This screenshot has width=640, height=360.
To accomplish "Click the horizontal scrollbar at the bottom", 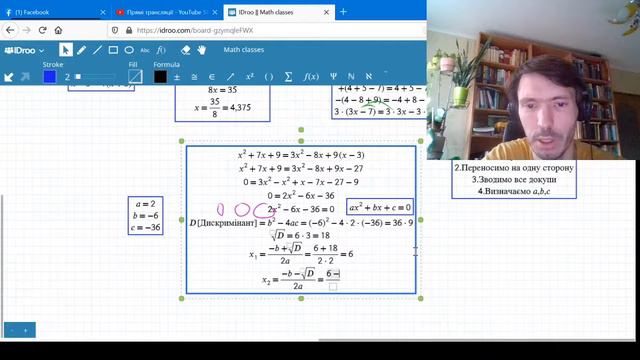I will coord(476,340).
